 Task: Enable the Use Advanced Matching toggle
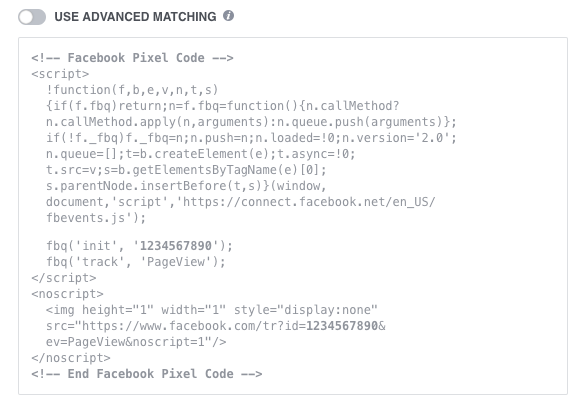coord(32,17)
